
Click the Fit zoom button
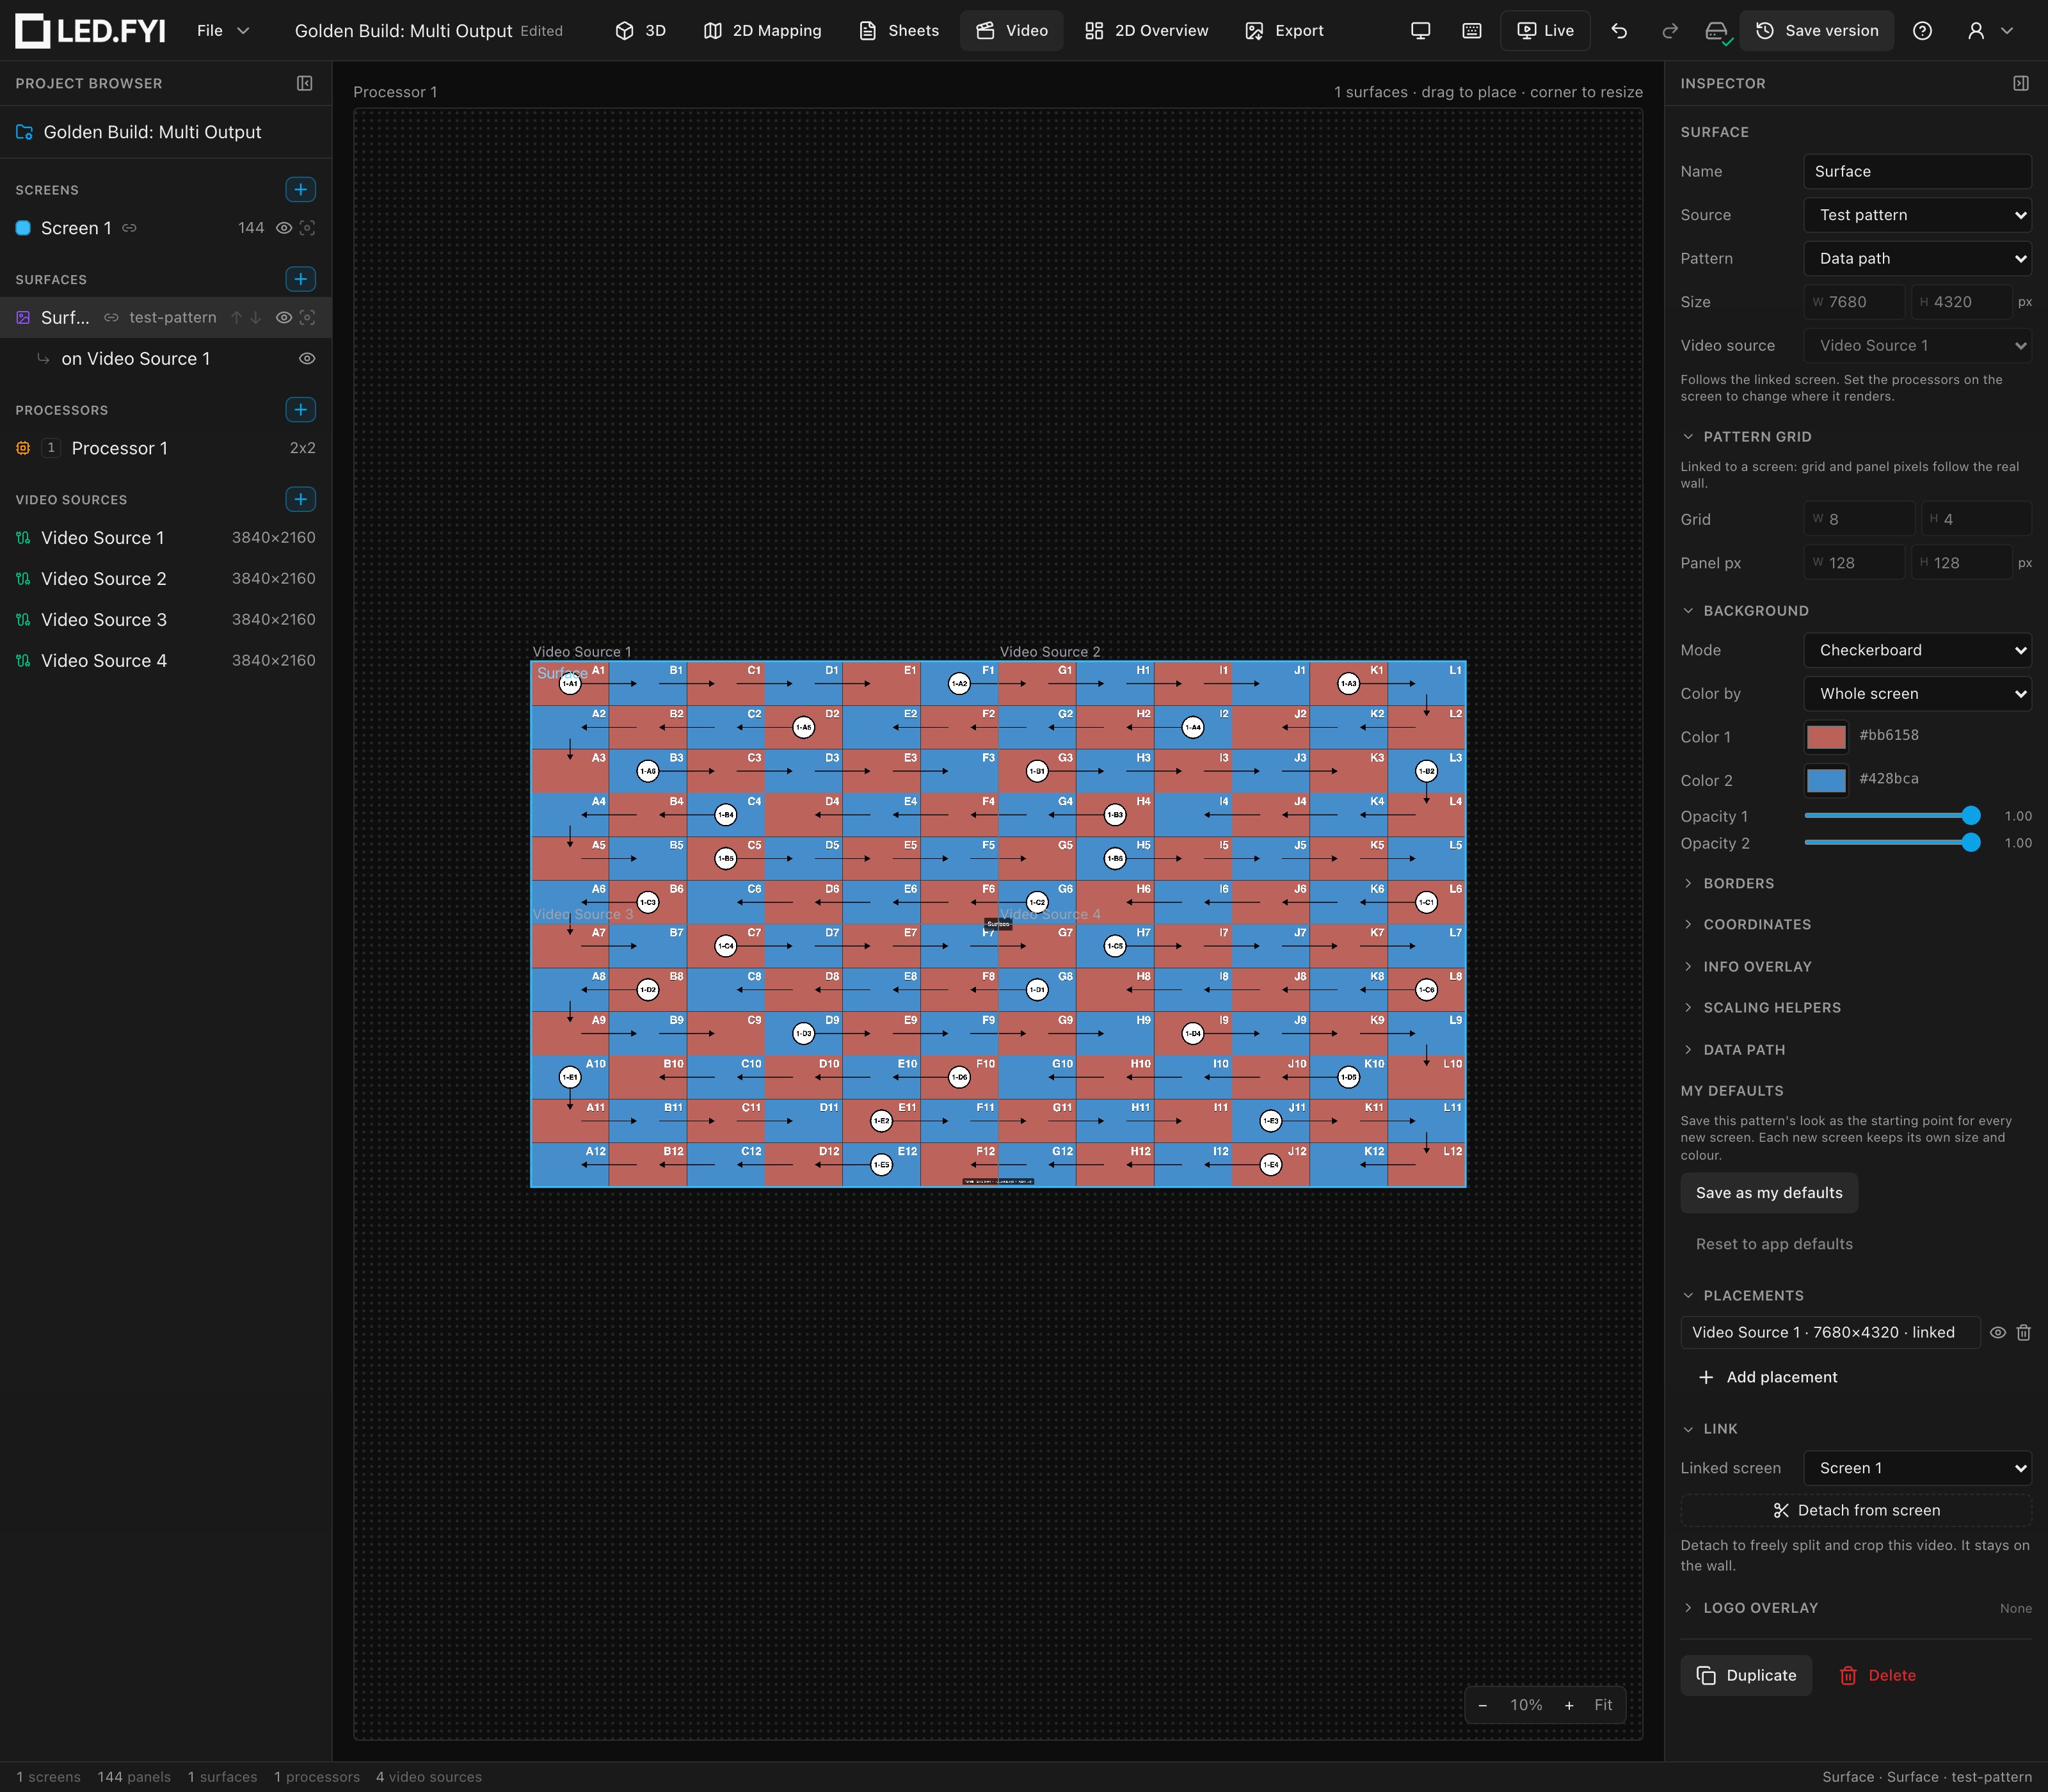[1603, 1705]
